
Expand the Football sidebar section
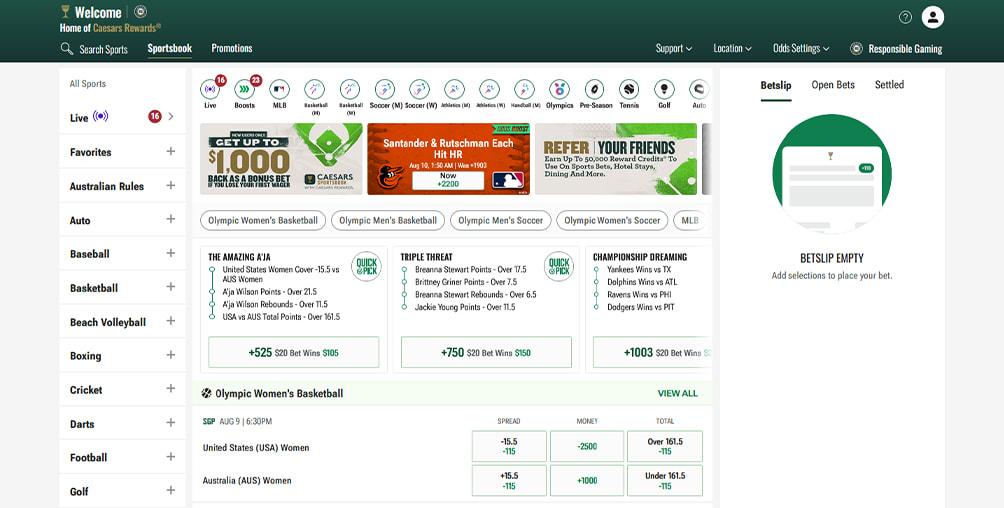pyautogui.click(x=170, y=457)
